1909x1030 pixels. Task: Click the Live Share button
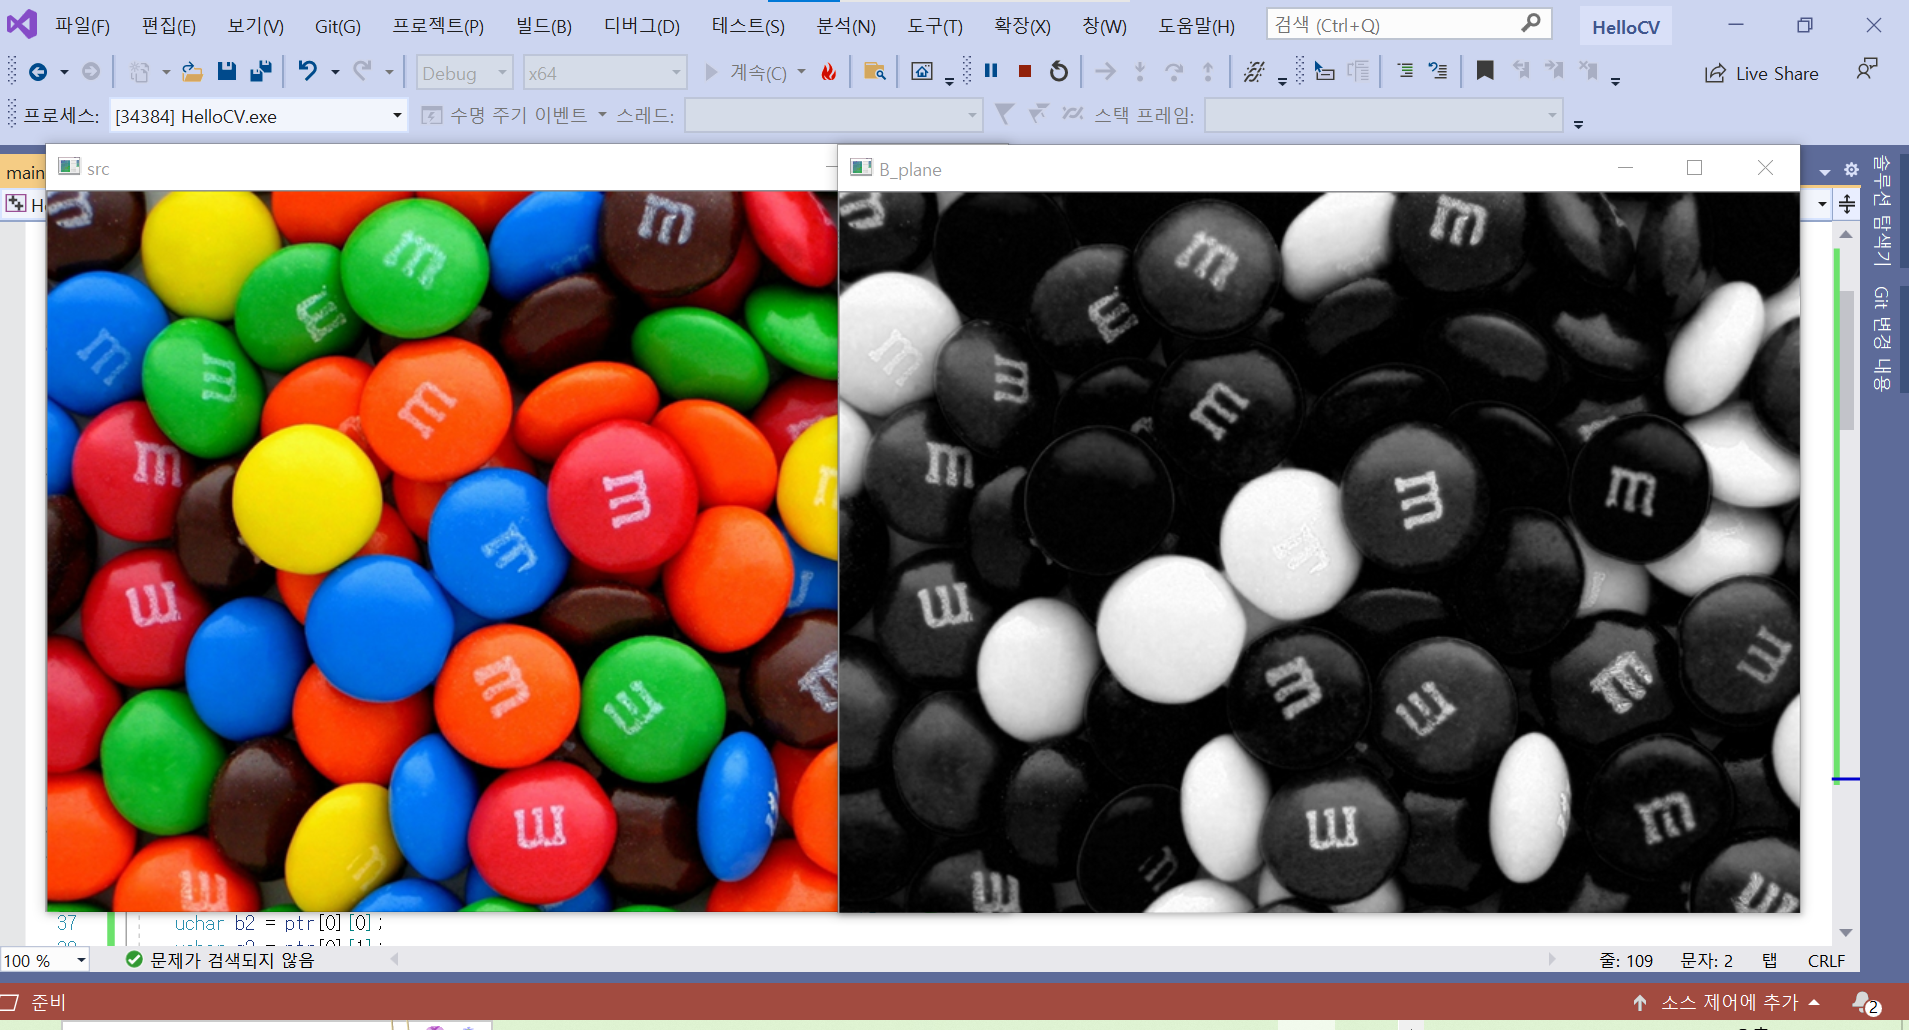click(x=1762, y=73)
